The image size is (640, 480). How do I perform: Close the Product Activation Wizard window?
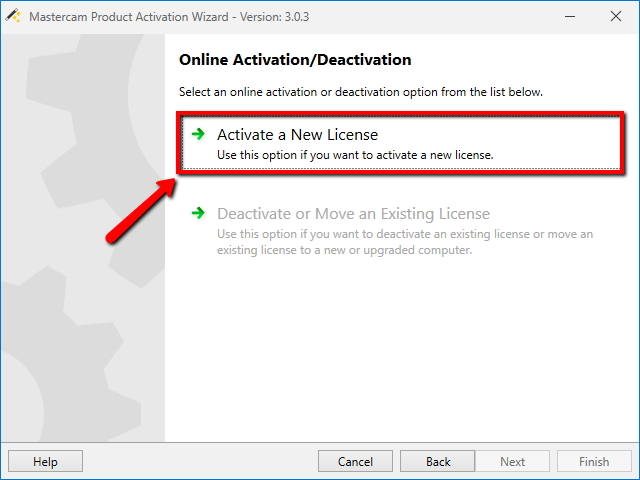pos(616,16)
